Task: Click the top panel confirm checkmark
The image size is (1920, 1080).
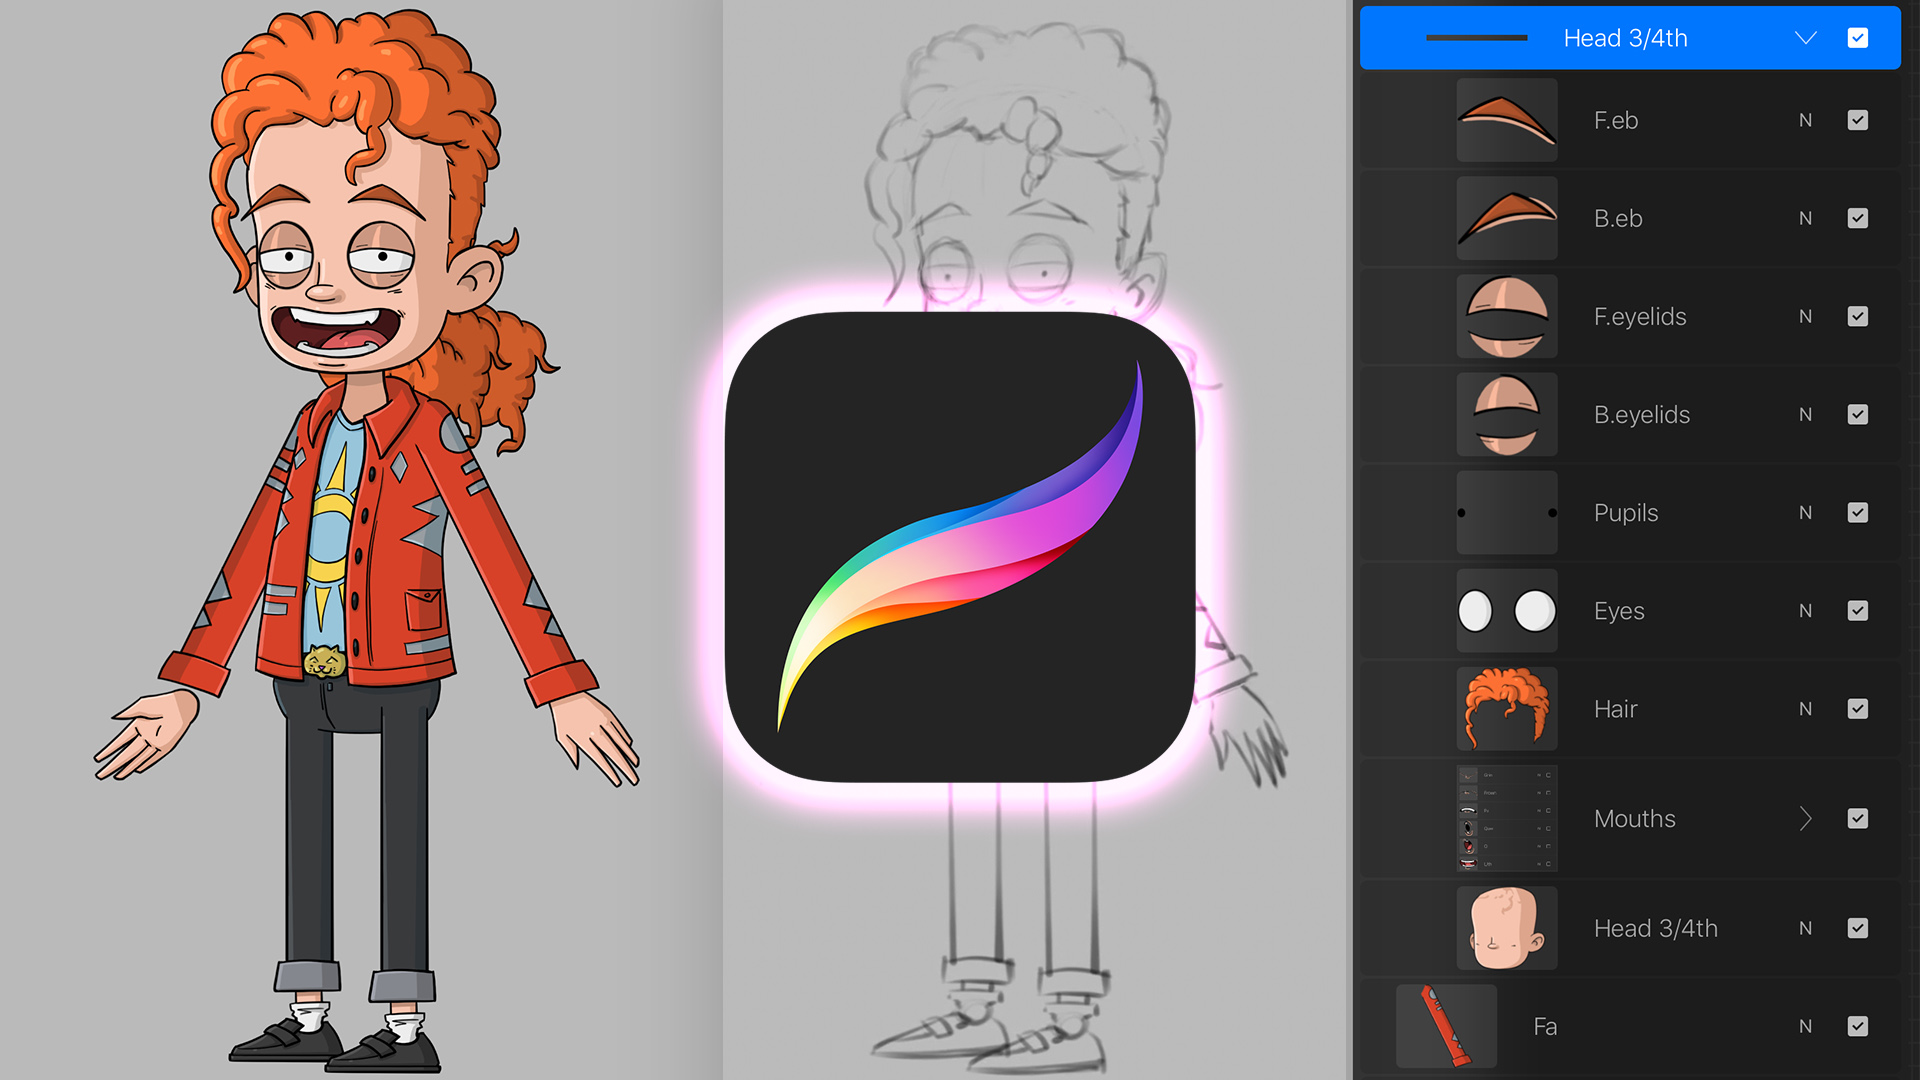Action: (x=1857, y=37)
